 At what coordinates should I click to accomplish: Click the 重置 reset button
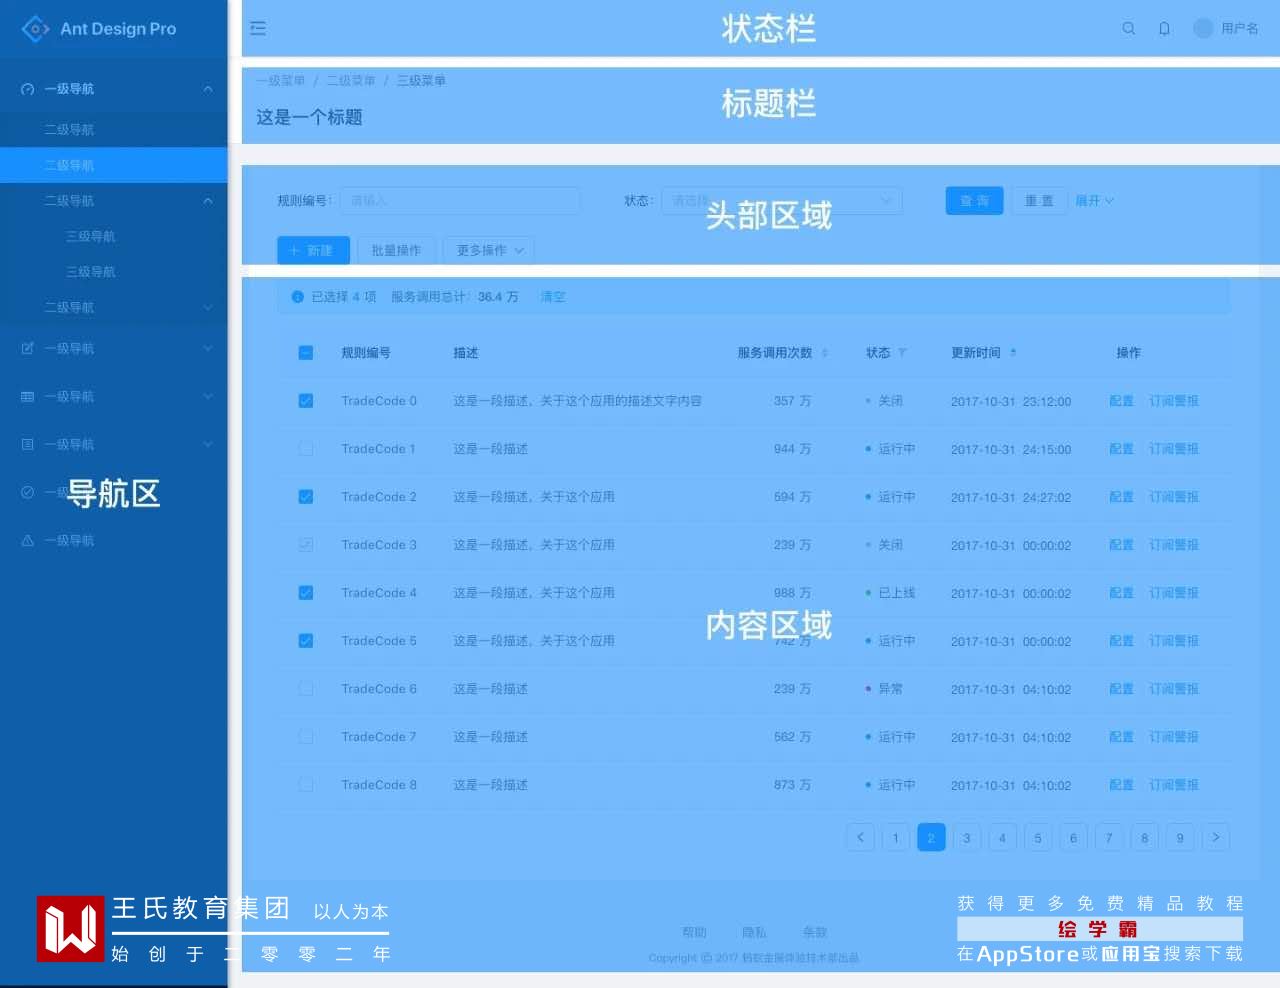[x=1039, y=201]
